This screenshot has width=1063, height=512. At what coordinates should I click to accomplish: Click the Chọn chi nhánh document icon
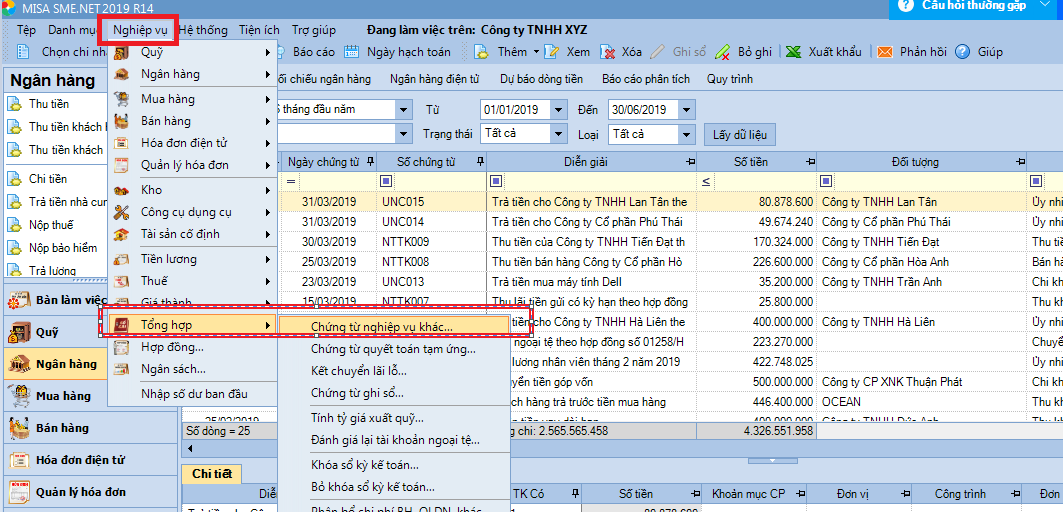[x=24, y=52]
